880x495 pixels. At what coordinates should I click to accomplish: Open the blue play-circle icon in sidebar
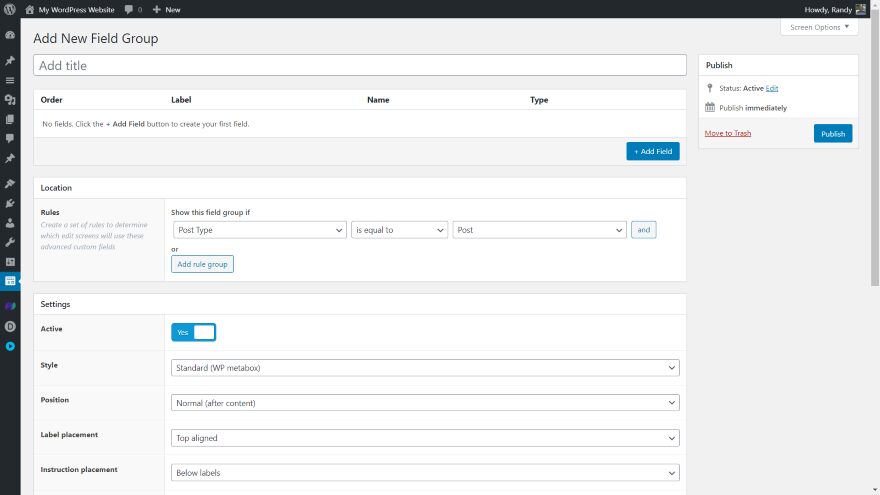coord(10,346)
